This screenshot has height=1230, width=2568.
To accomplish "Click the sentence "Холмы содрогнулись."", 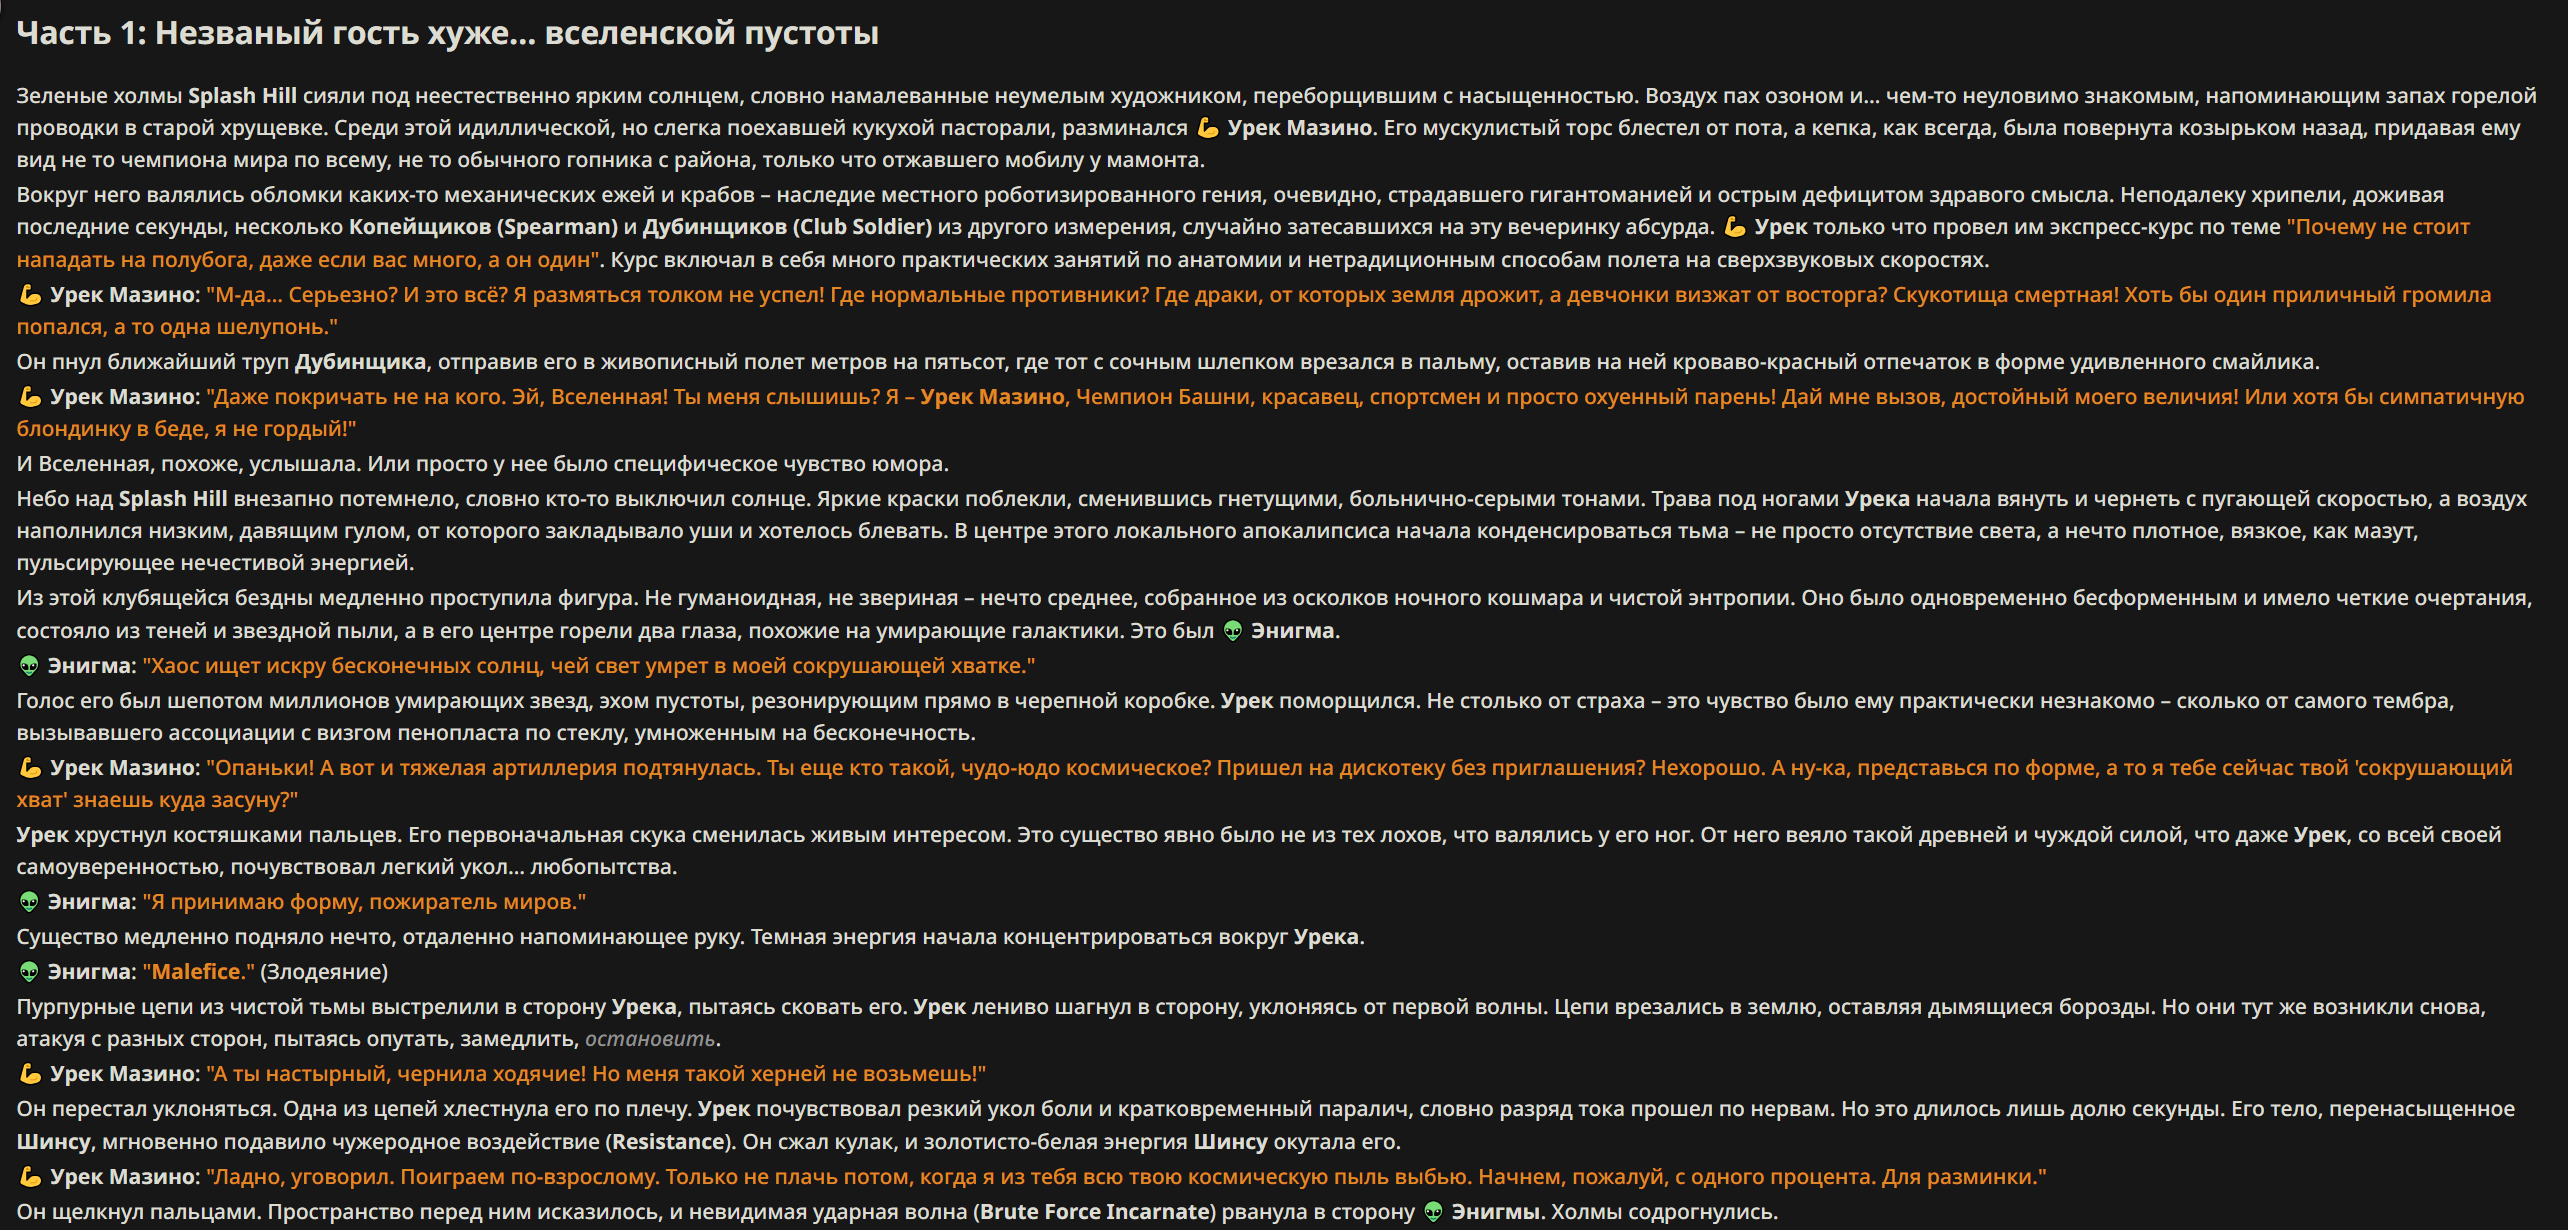I will [x=1665, y=1212].
